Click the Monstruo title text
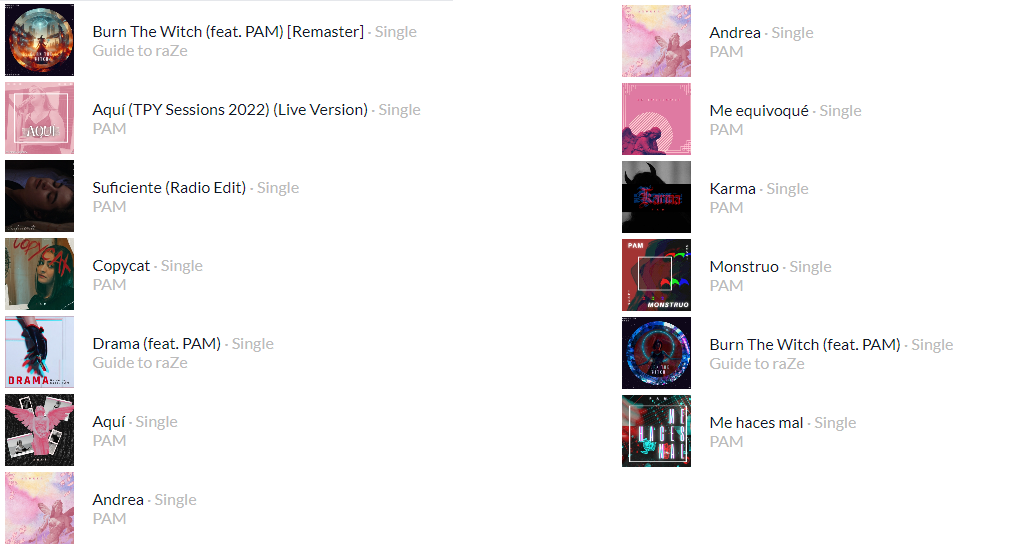 744,266
